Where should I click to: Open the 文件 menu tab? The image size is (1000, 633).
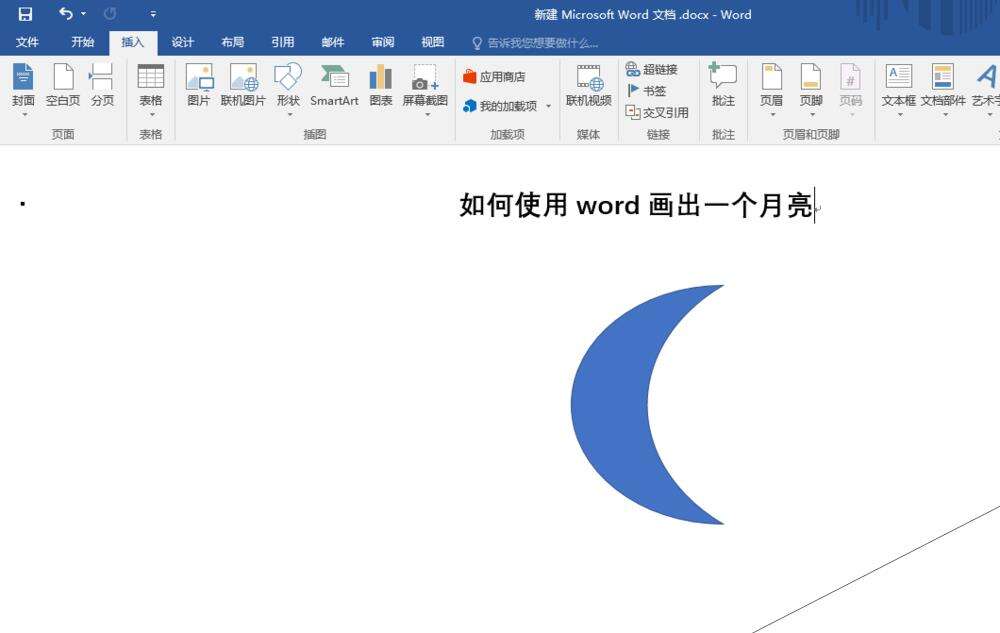[27, 42]
